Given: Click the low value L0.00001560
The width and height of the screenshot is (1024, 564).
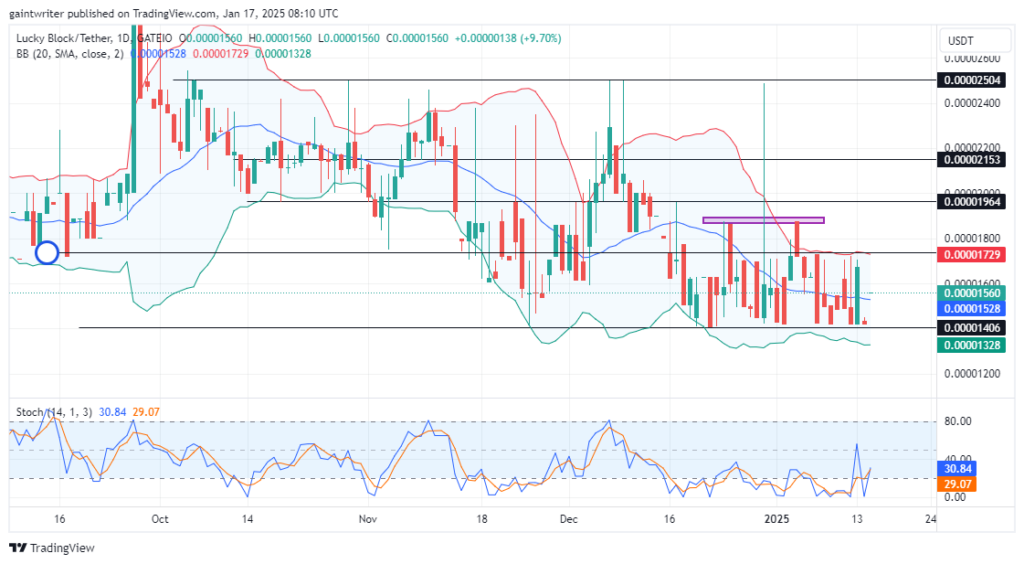Looking at the screenshot, I should [349, 39].
